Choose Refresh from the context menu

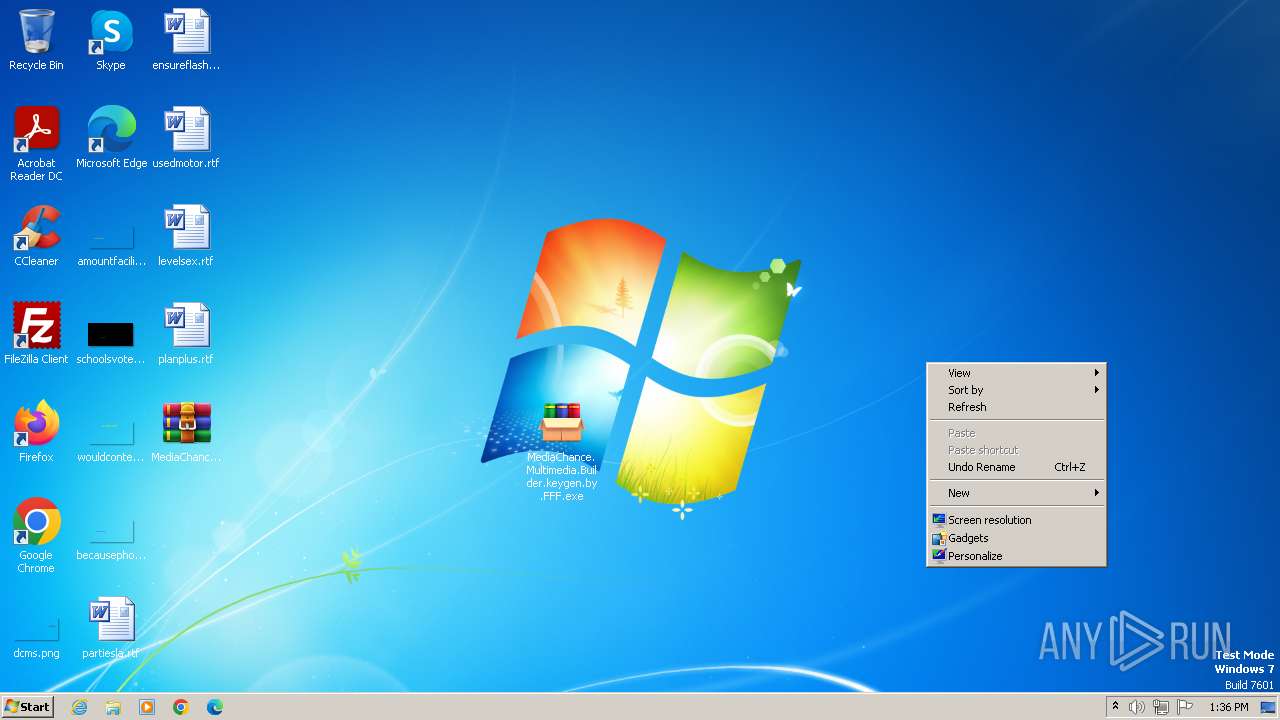click(1016, 407)
